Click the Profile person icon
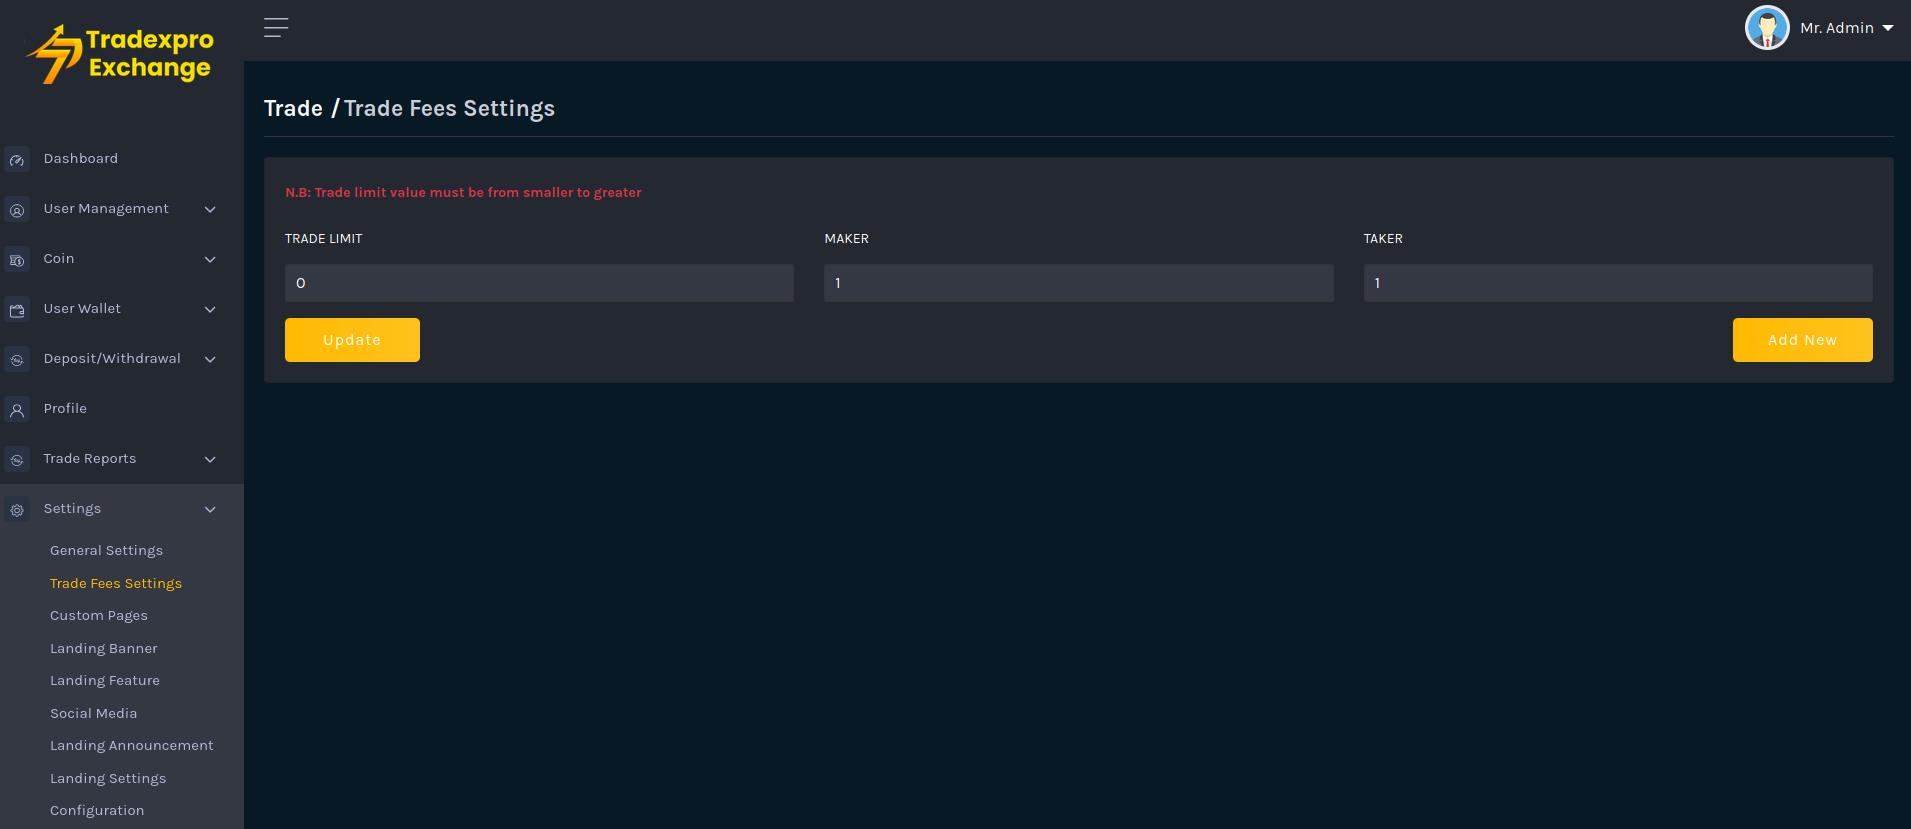 (x=17, y=410)
